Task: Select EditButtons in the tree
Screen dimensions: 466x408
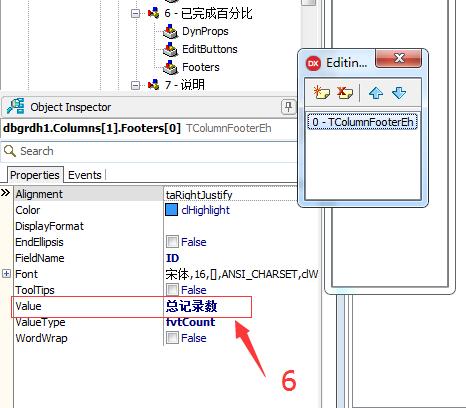Action: pos(210,49)
